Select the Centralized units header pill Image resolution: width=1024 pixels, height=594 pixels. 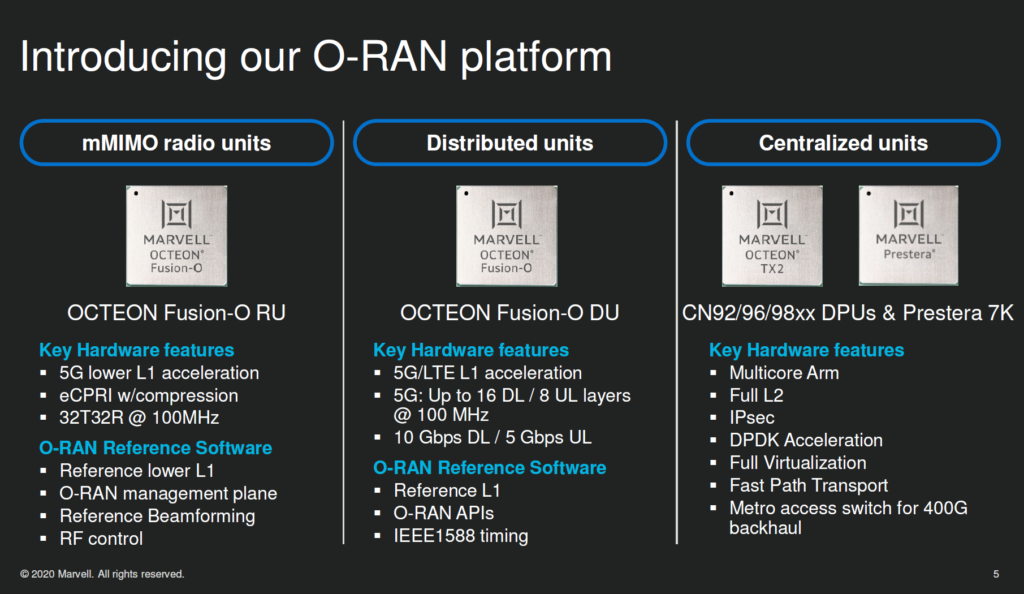pyautogui.click(x=842, y=143)
